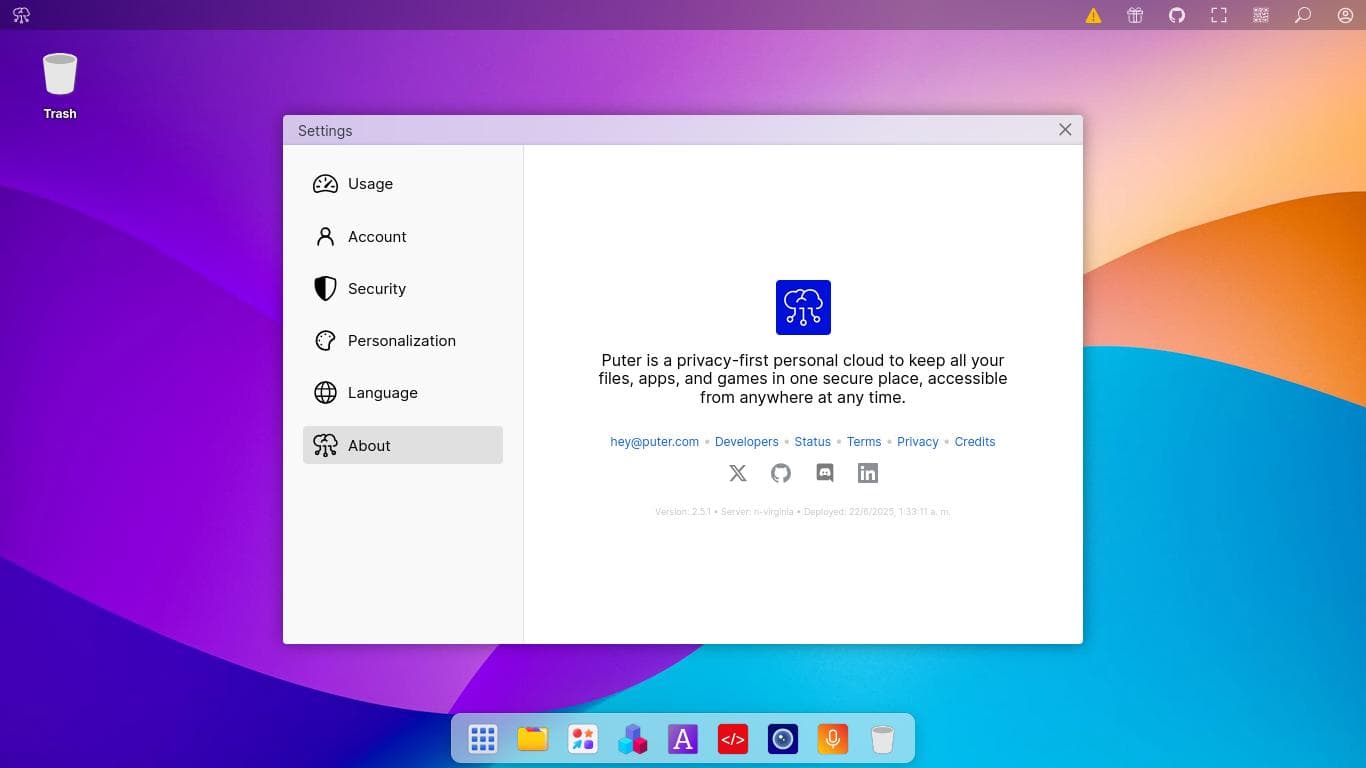Open the Credits link
Viewport: 1366px width, 768px height.
tap(975, 441)
